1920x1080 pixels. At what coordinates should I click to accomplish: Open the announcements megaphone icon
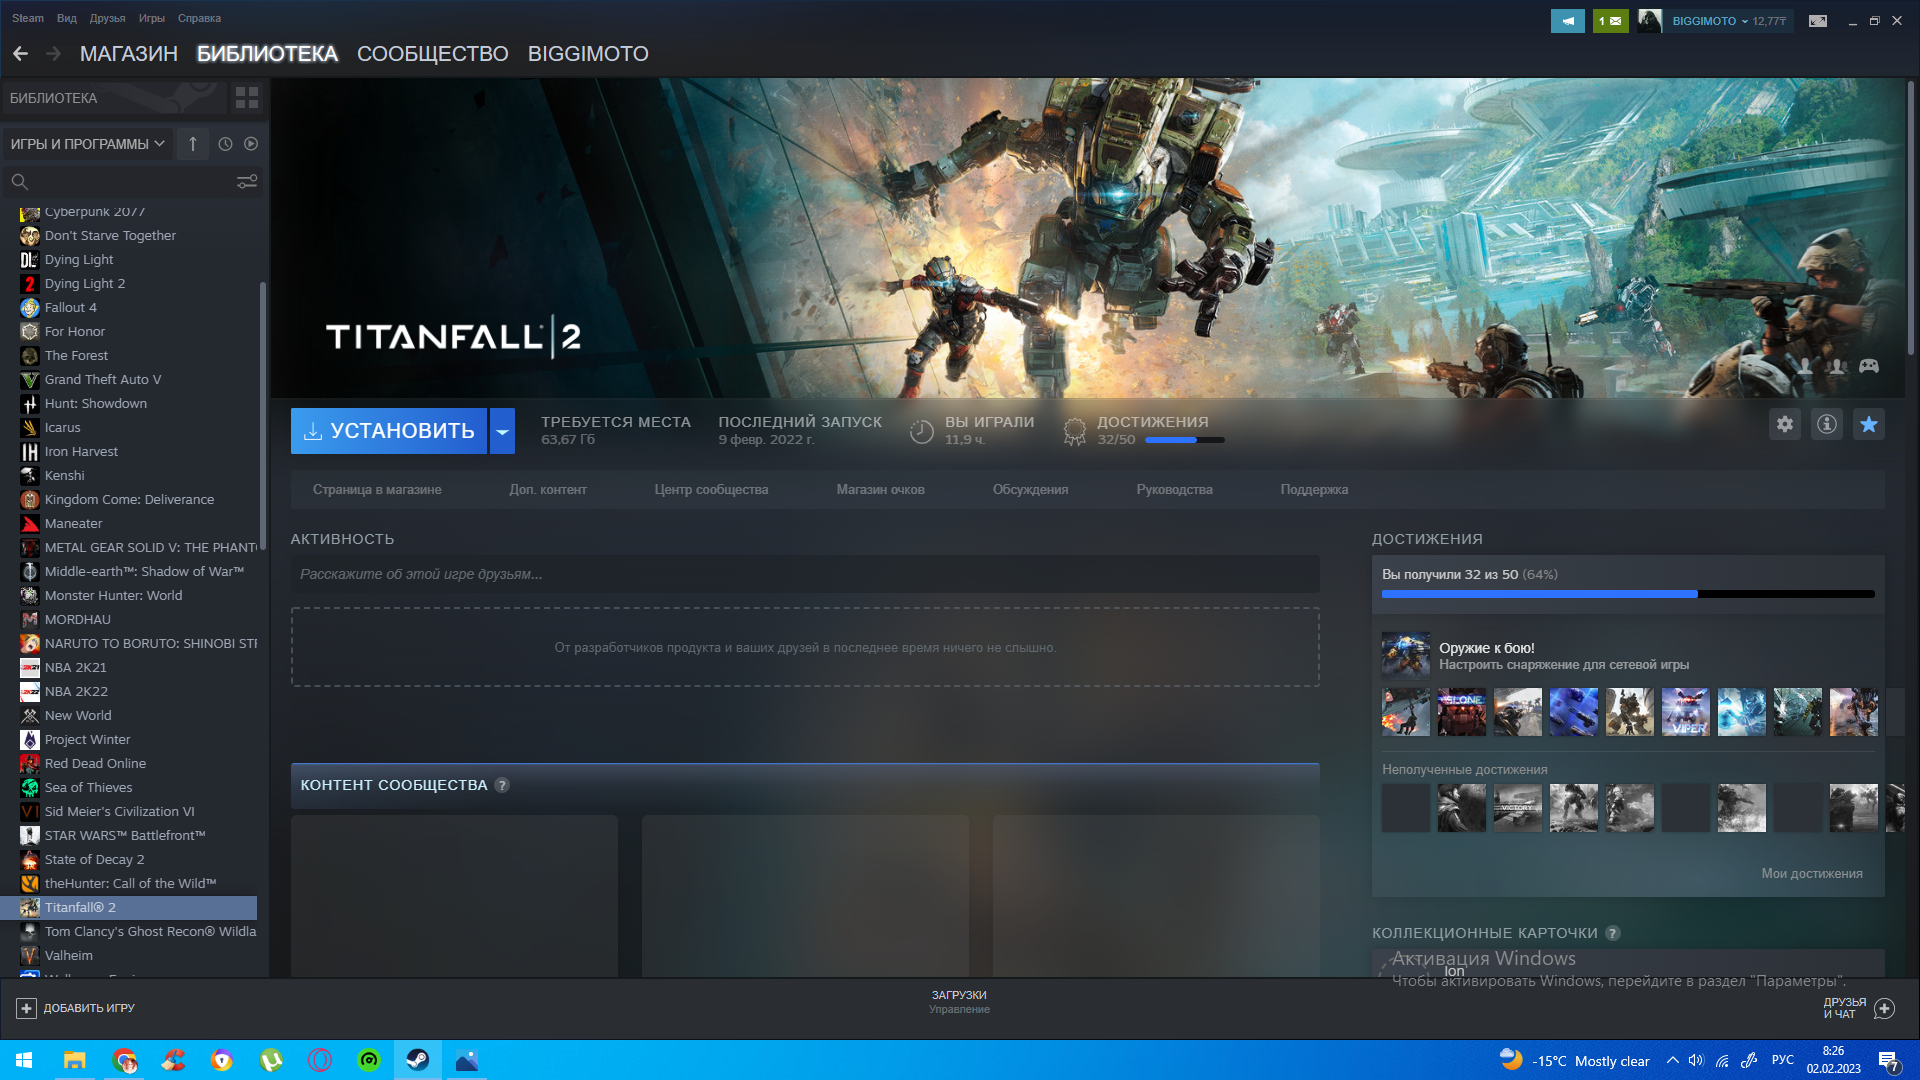tap(1567, 21)
